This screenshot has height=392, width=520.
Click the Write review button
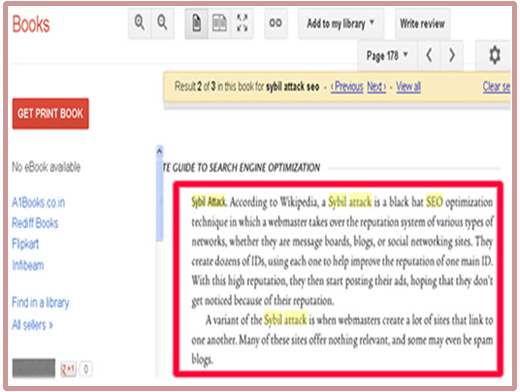[422, 23]
